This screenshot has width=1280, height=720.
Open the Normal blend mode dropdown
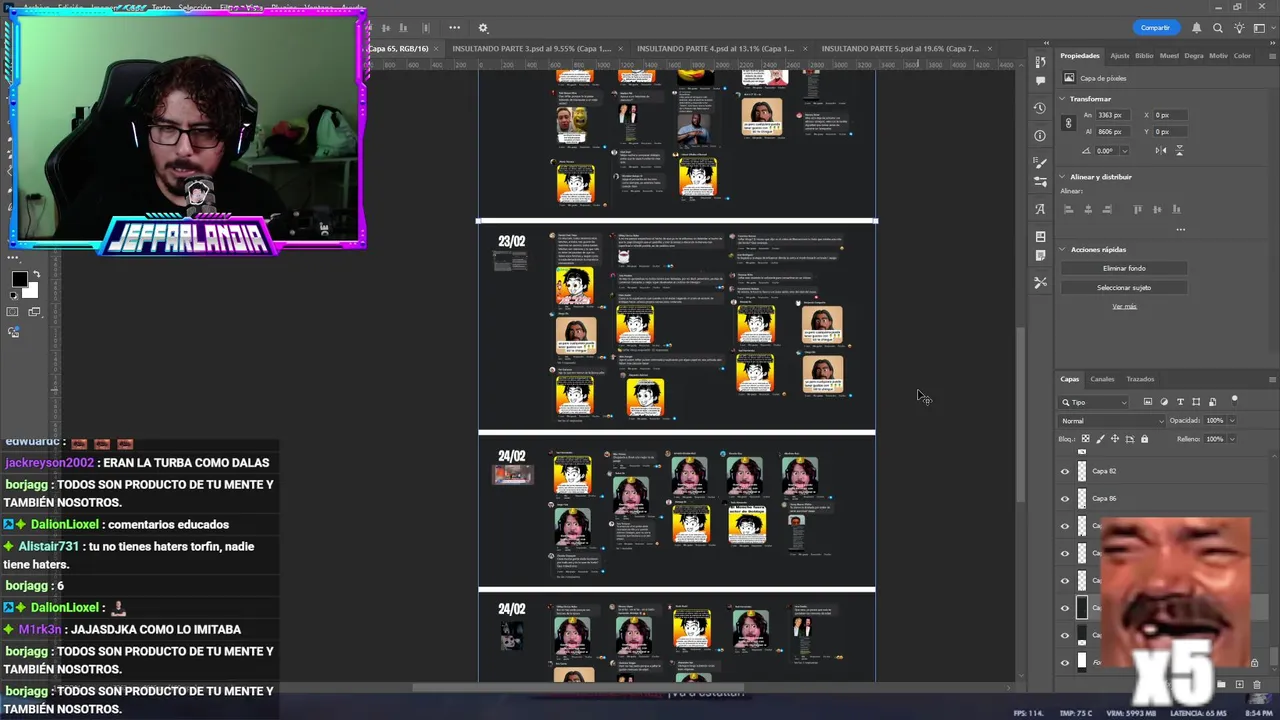point(1112,421)
